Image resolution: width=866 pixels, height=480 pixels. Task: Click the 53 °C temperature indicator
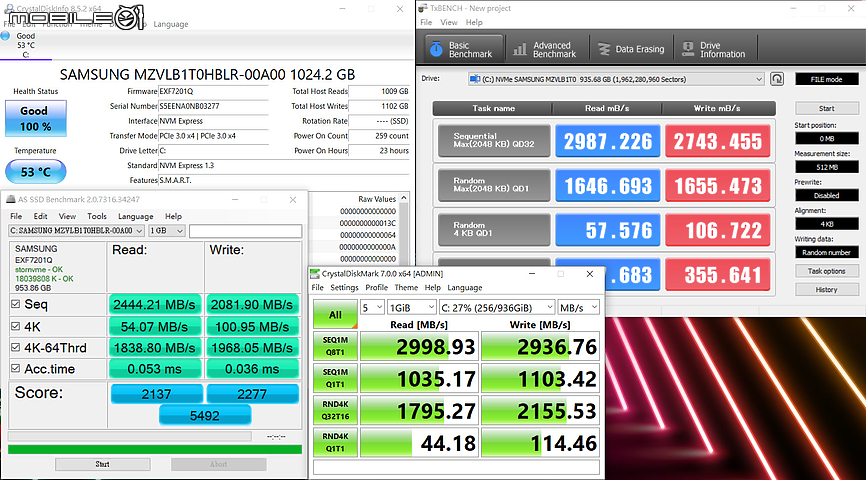[x=36, y=172]
